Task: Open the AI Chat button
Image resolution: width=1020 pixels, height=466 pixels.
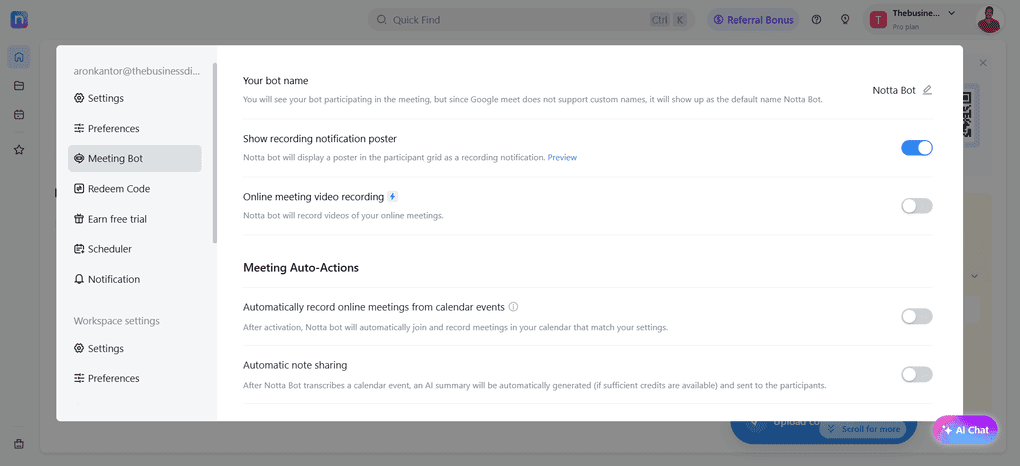Action: pyautogui.click(x=965, y=430)
